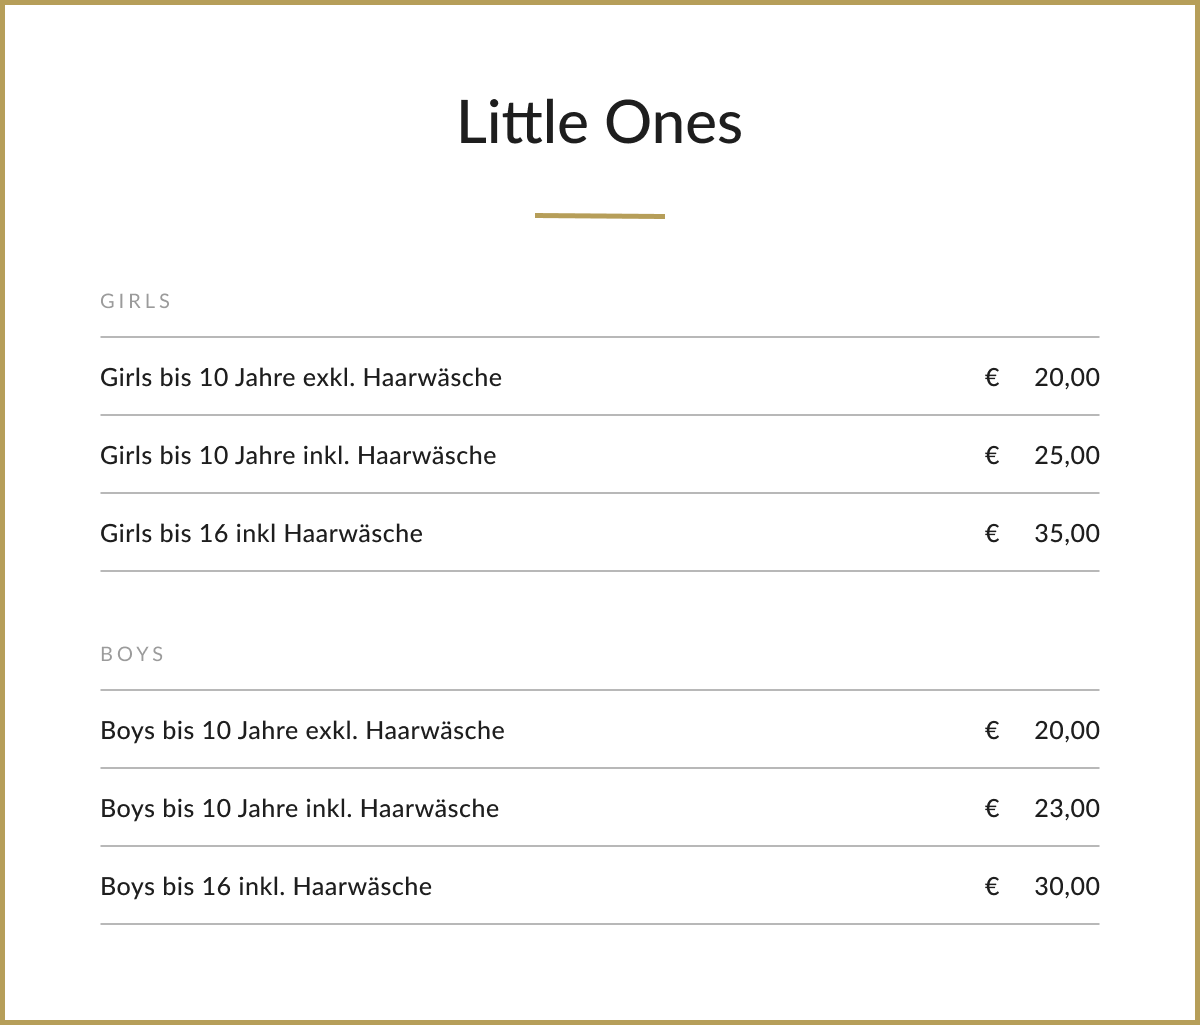Click the euro symbol beside 30,00
This screenshot has height=1026, width=1200.
(992, 886)
